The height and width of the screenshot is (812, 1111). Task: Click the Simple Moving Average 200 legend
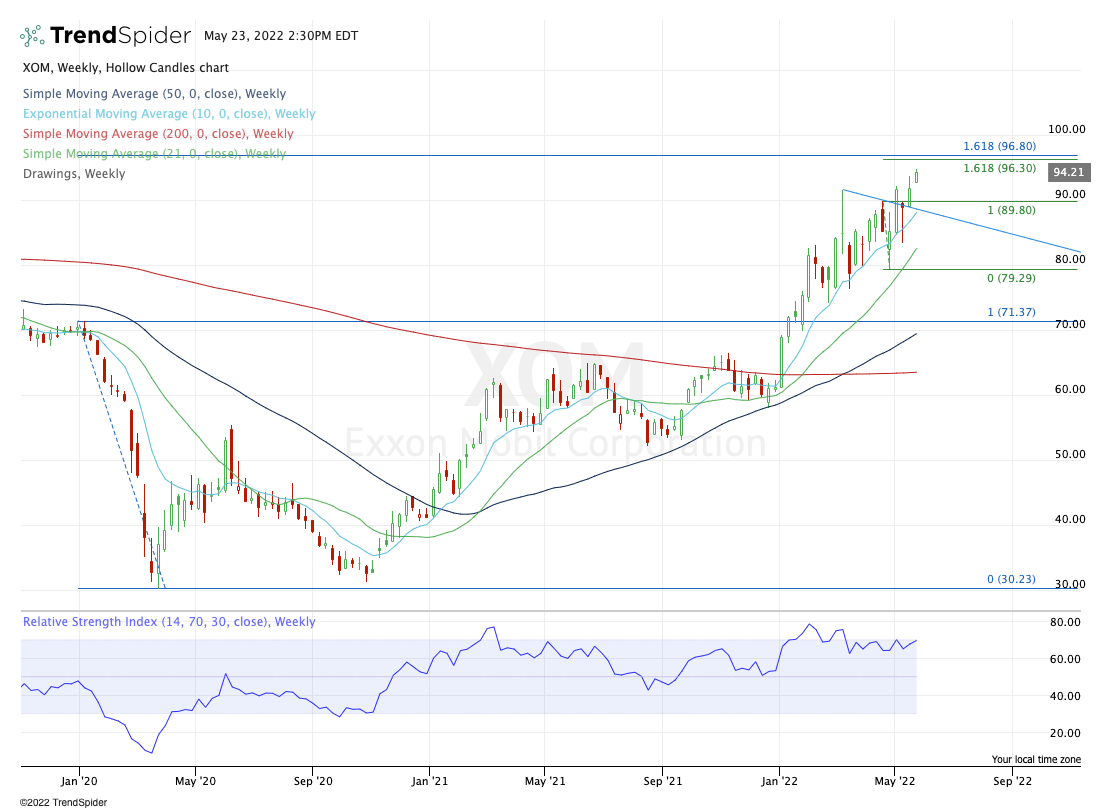[x=157, y=134]
